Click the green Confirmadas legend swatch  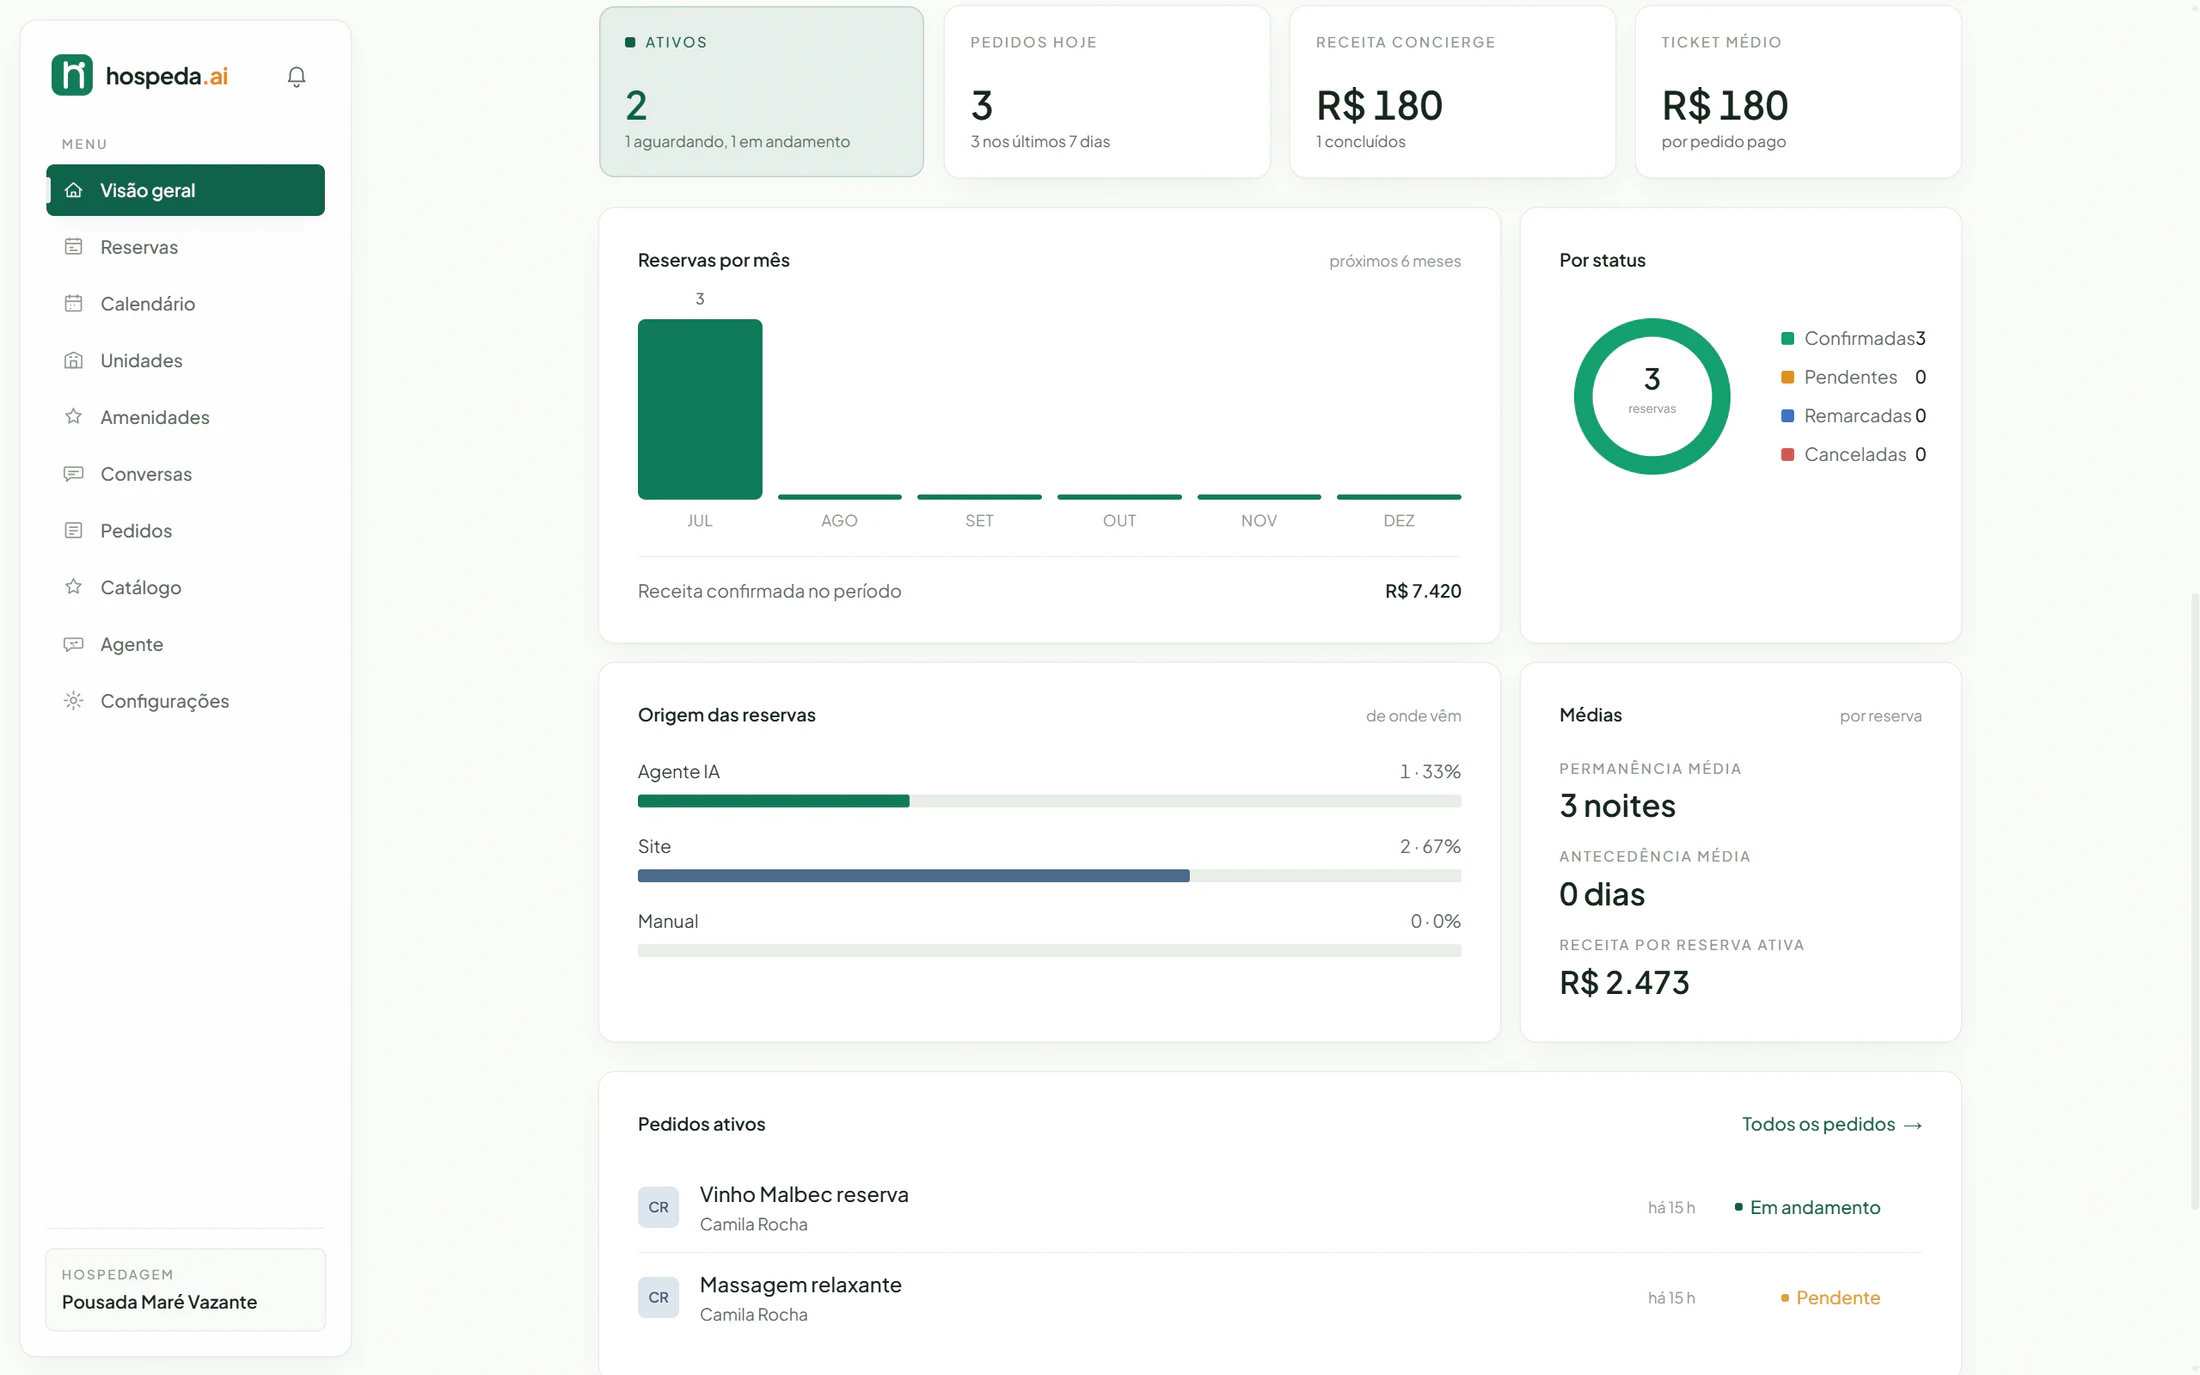coord(1787,338)
